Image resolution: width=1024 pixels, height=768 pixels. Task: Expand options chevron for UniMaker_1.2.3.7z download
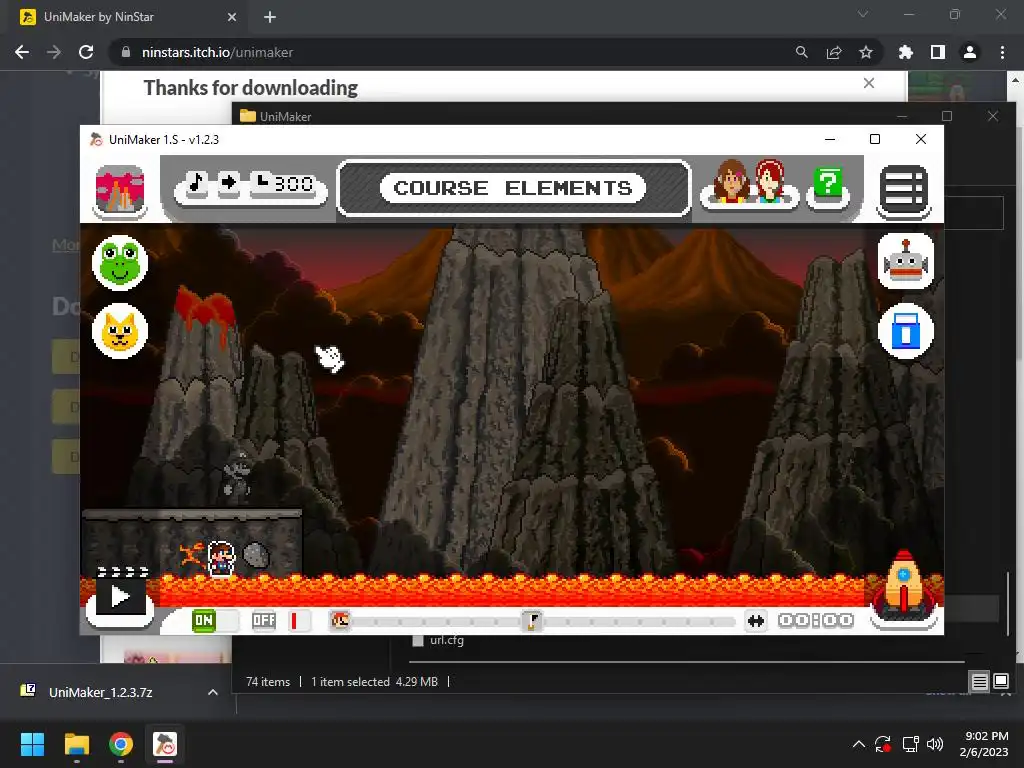click(x=213, y=692)
